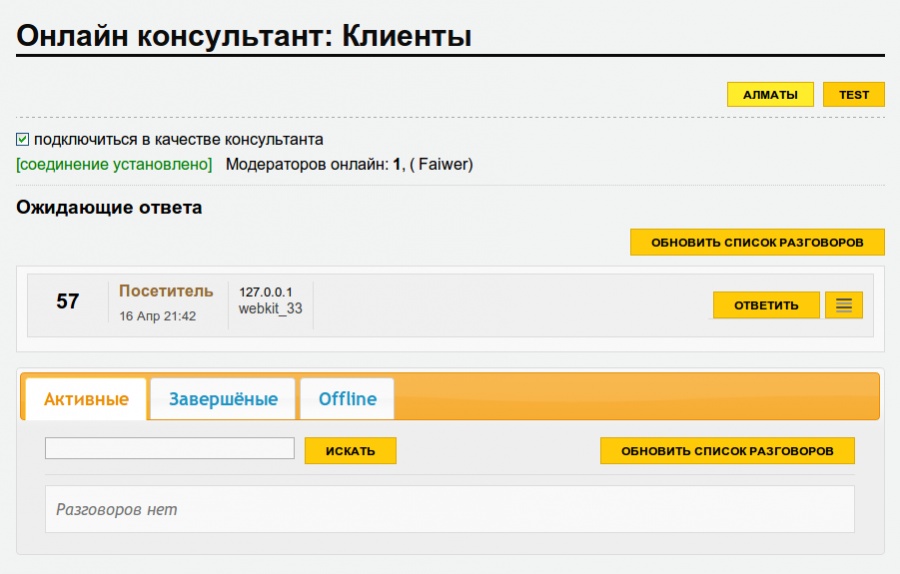Click the conversation number 57

coord(68,301)
